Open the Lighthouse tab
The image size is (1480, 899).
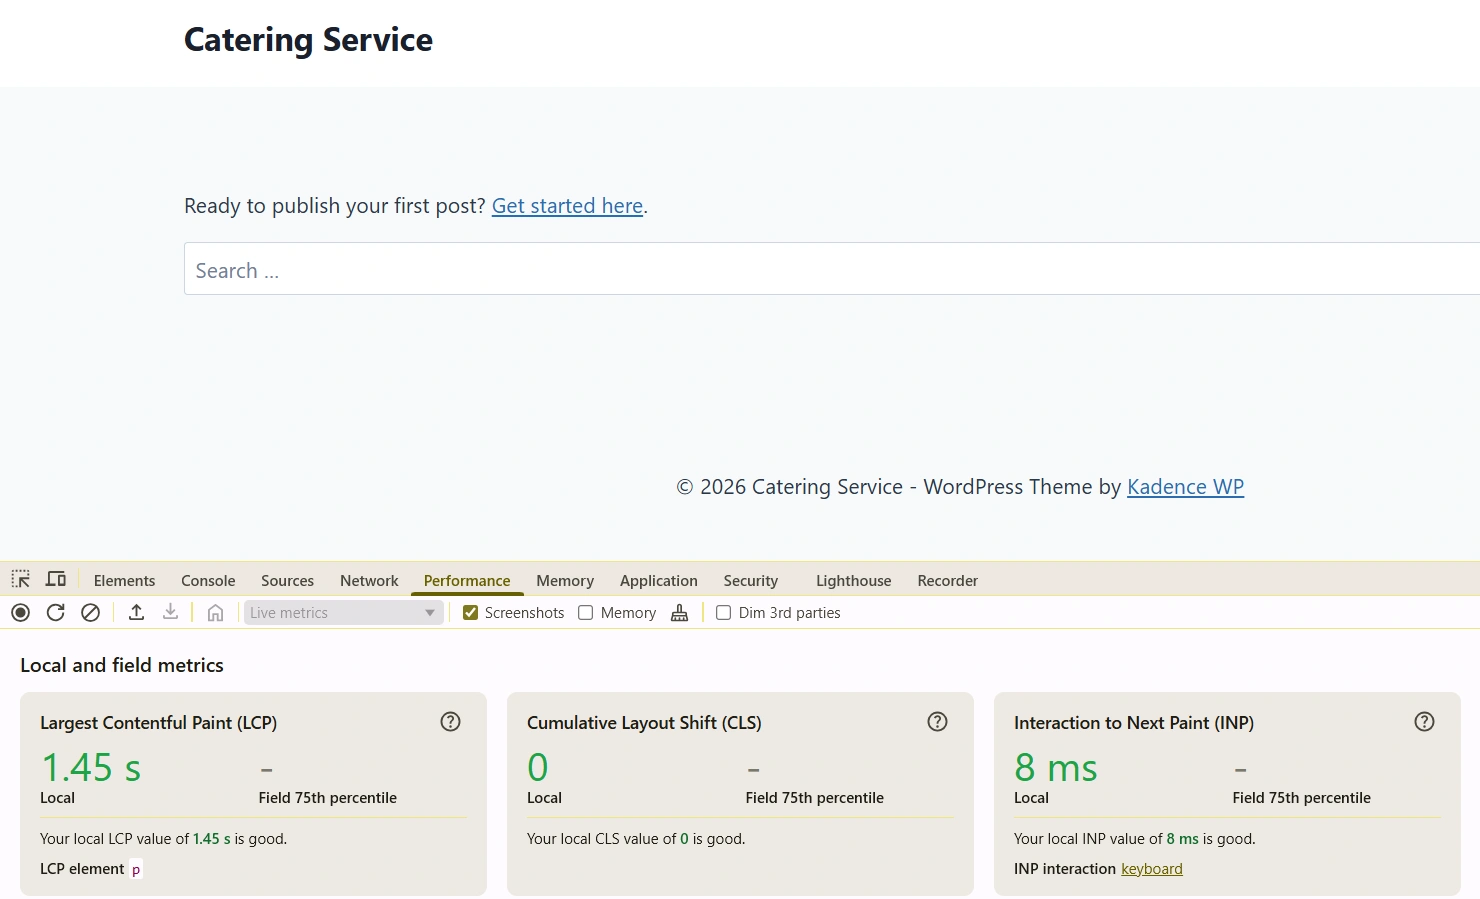pyautogui.click(x=853, y=580)
